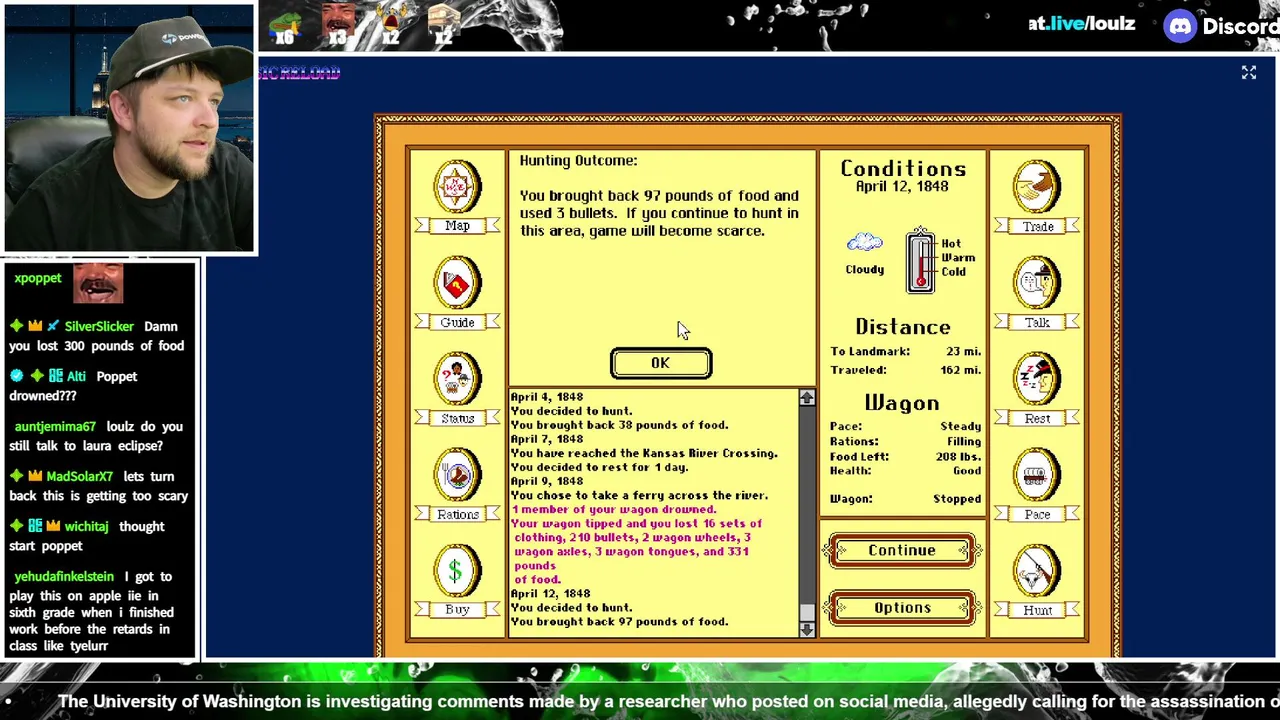The width and height of the screenshot is (1280, 720).
Task: Click the streamer webcam feed
Action: [x=129, y=128]
